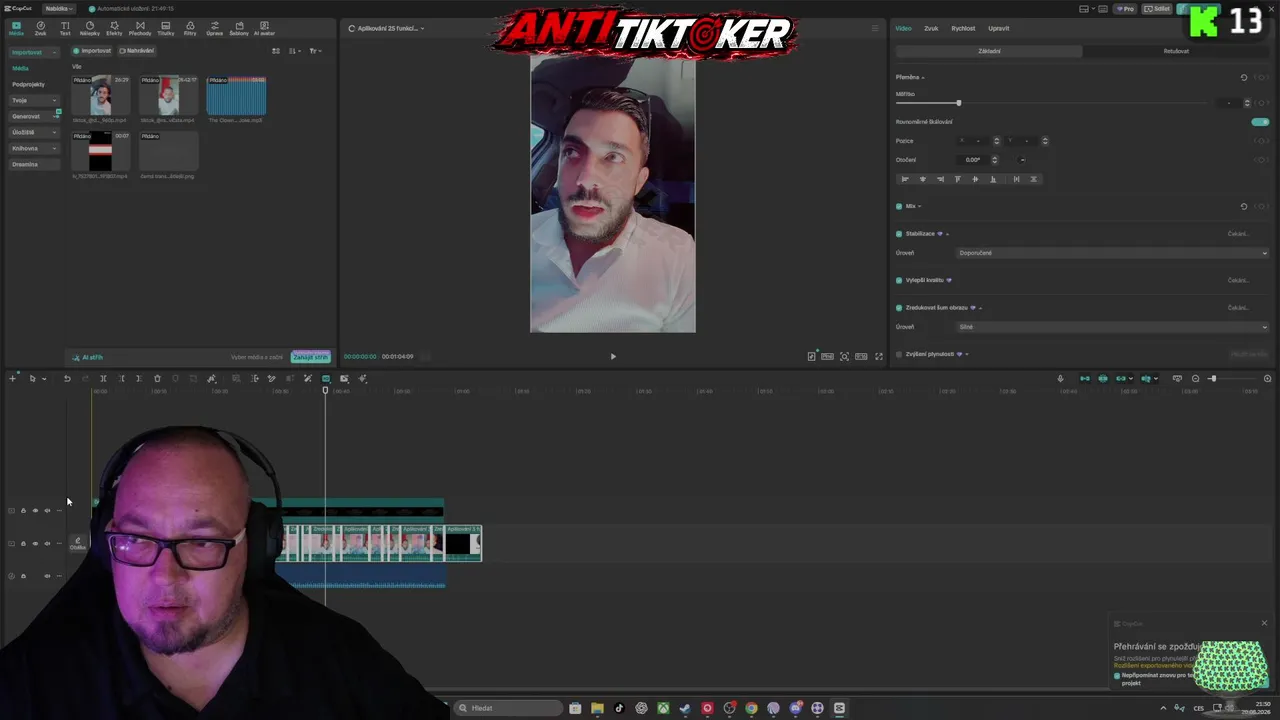Uncheck the Vylepši kvalitu checkbox

click(x=899, y=280)
